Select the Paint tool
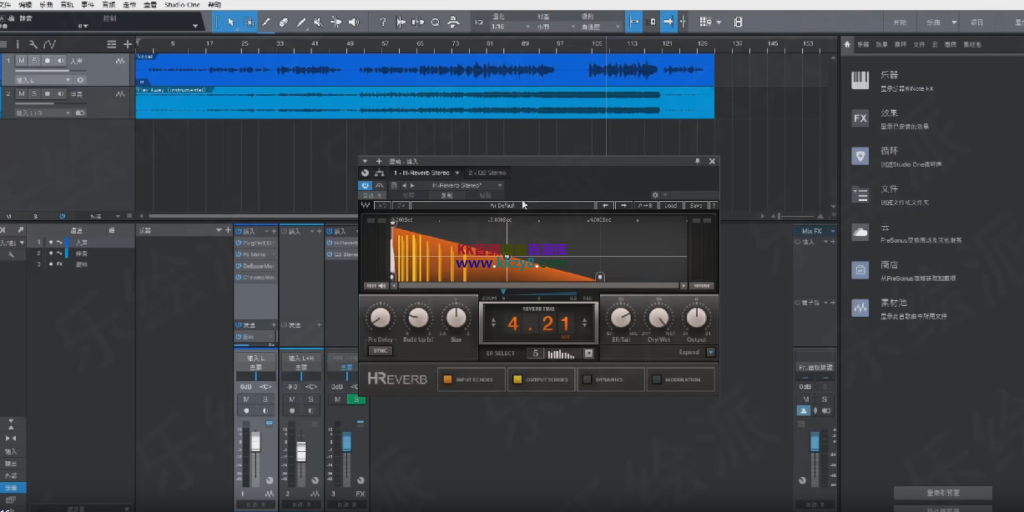1024x512 pixels. point(301,22)
